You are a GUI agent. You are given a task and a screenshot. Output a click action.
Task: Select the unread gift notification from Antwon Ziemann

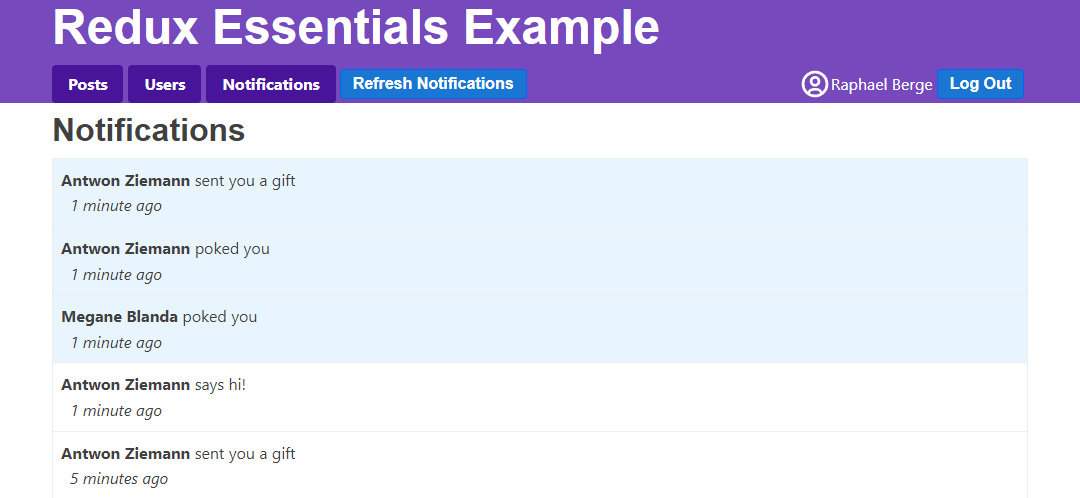pyautogui.click(x=540, y=193)
